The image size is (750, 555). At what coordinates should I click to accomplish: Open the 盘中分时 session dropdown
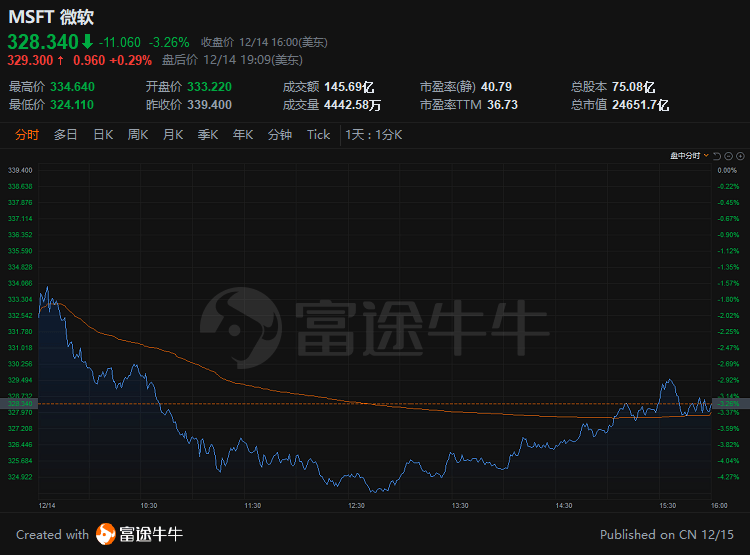pos(690,156)
